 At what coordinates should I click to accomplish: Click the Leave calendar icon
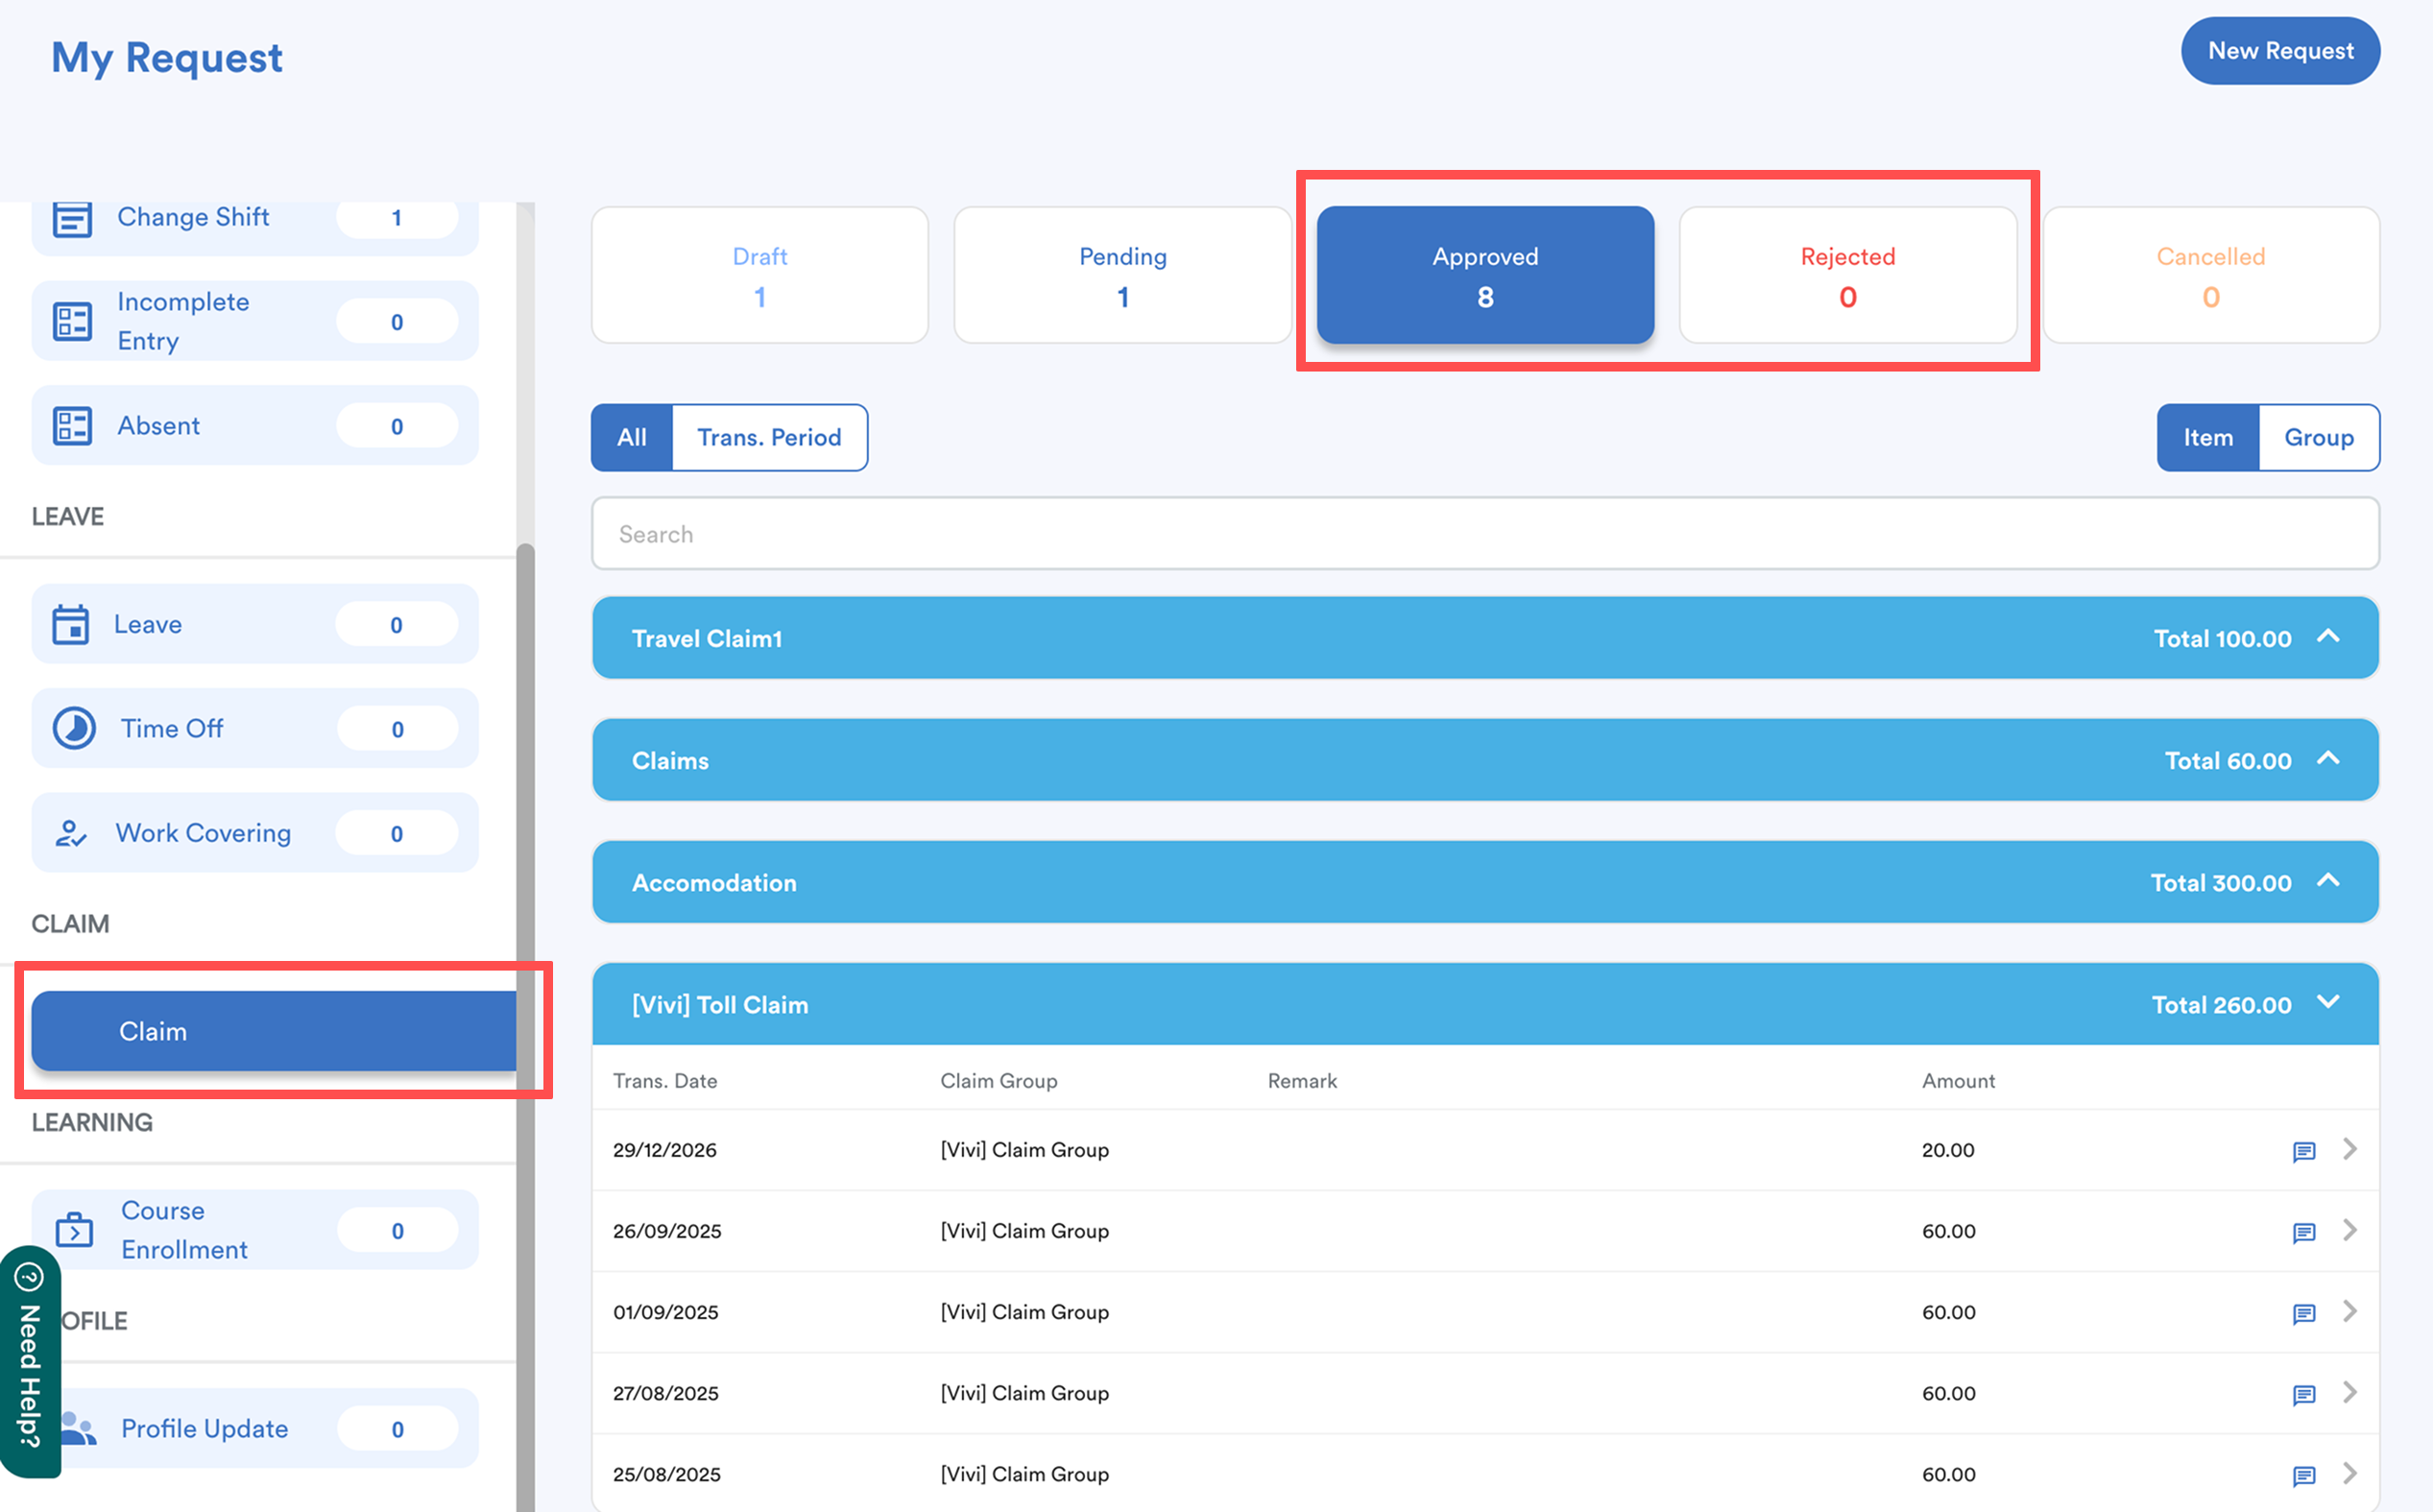point(71,624)
